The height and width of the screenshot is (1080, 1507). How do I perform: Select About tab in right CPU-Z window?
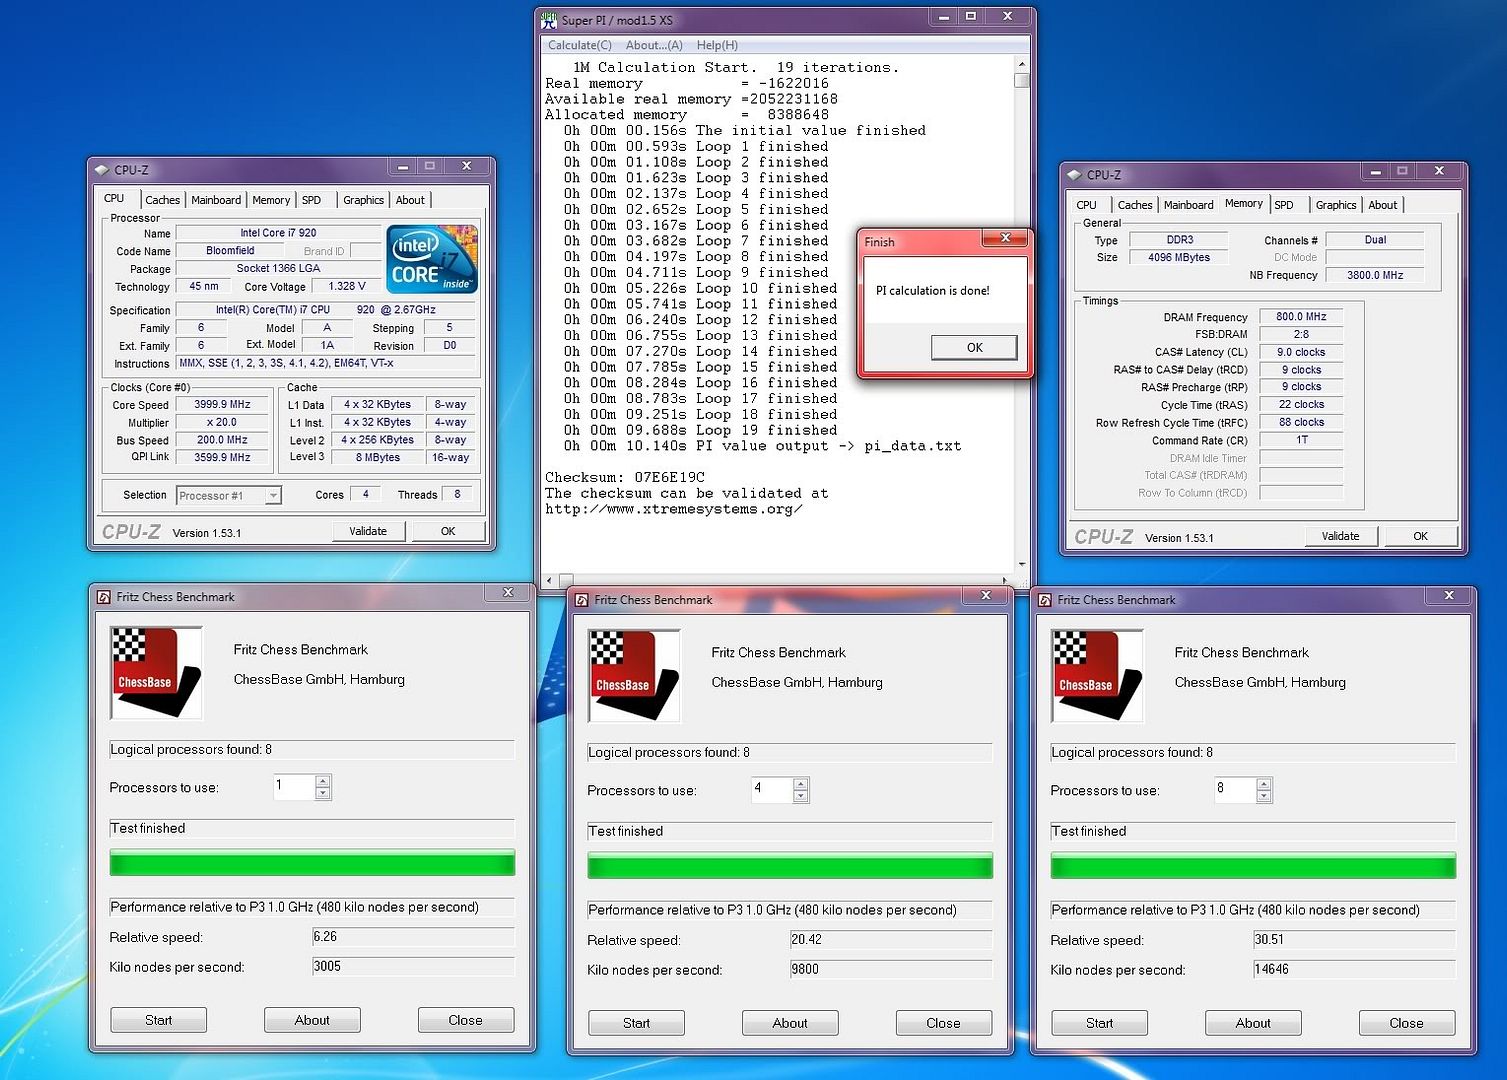click(1383, 205)
